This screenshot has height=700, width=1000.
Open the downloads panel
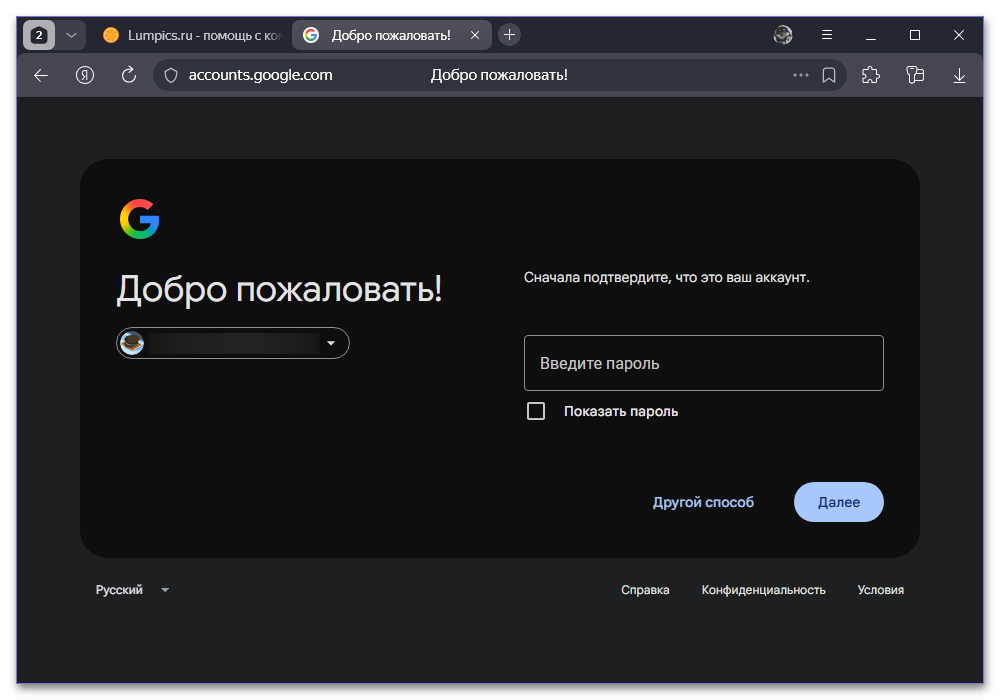pos(959,76)
